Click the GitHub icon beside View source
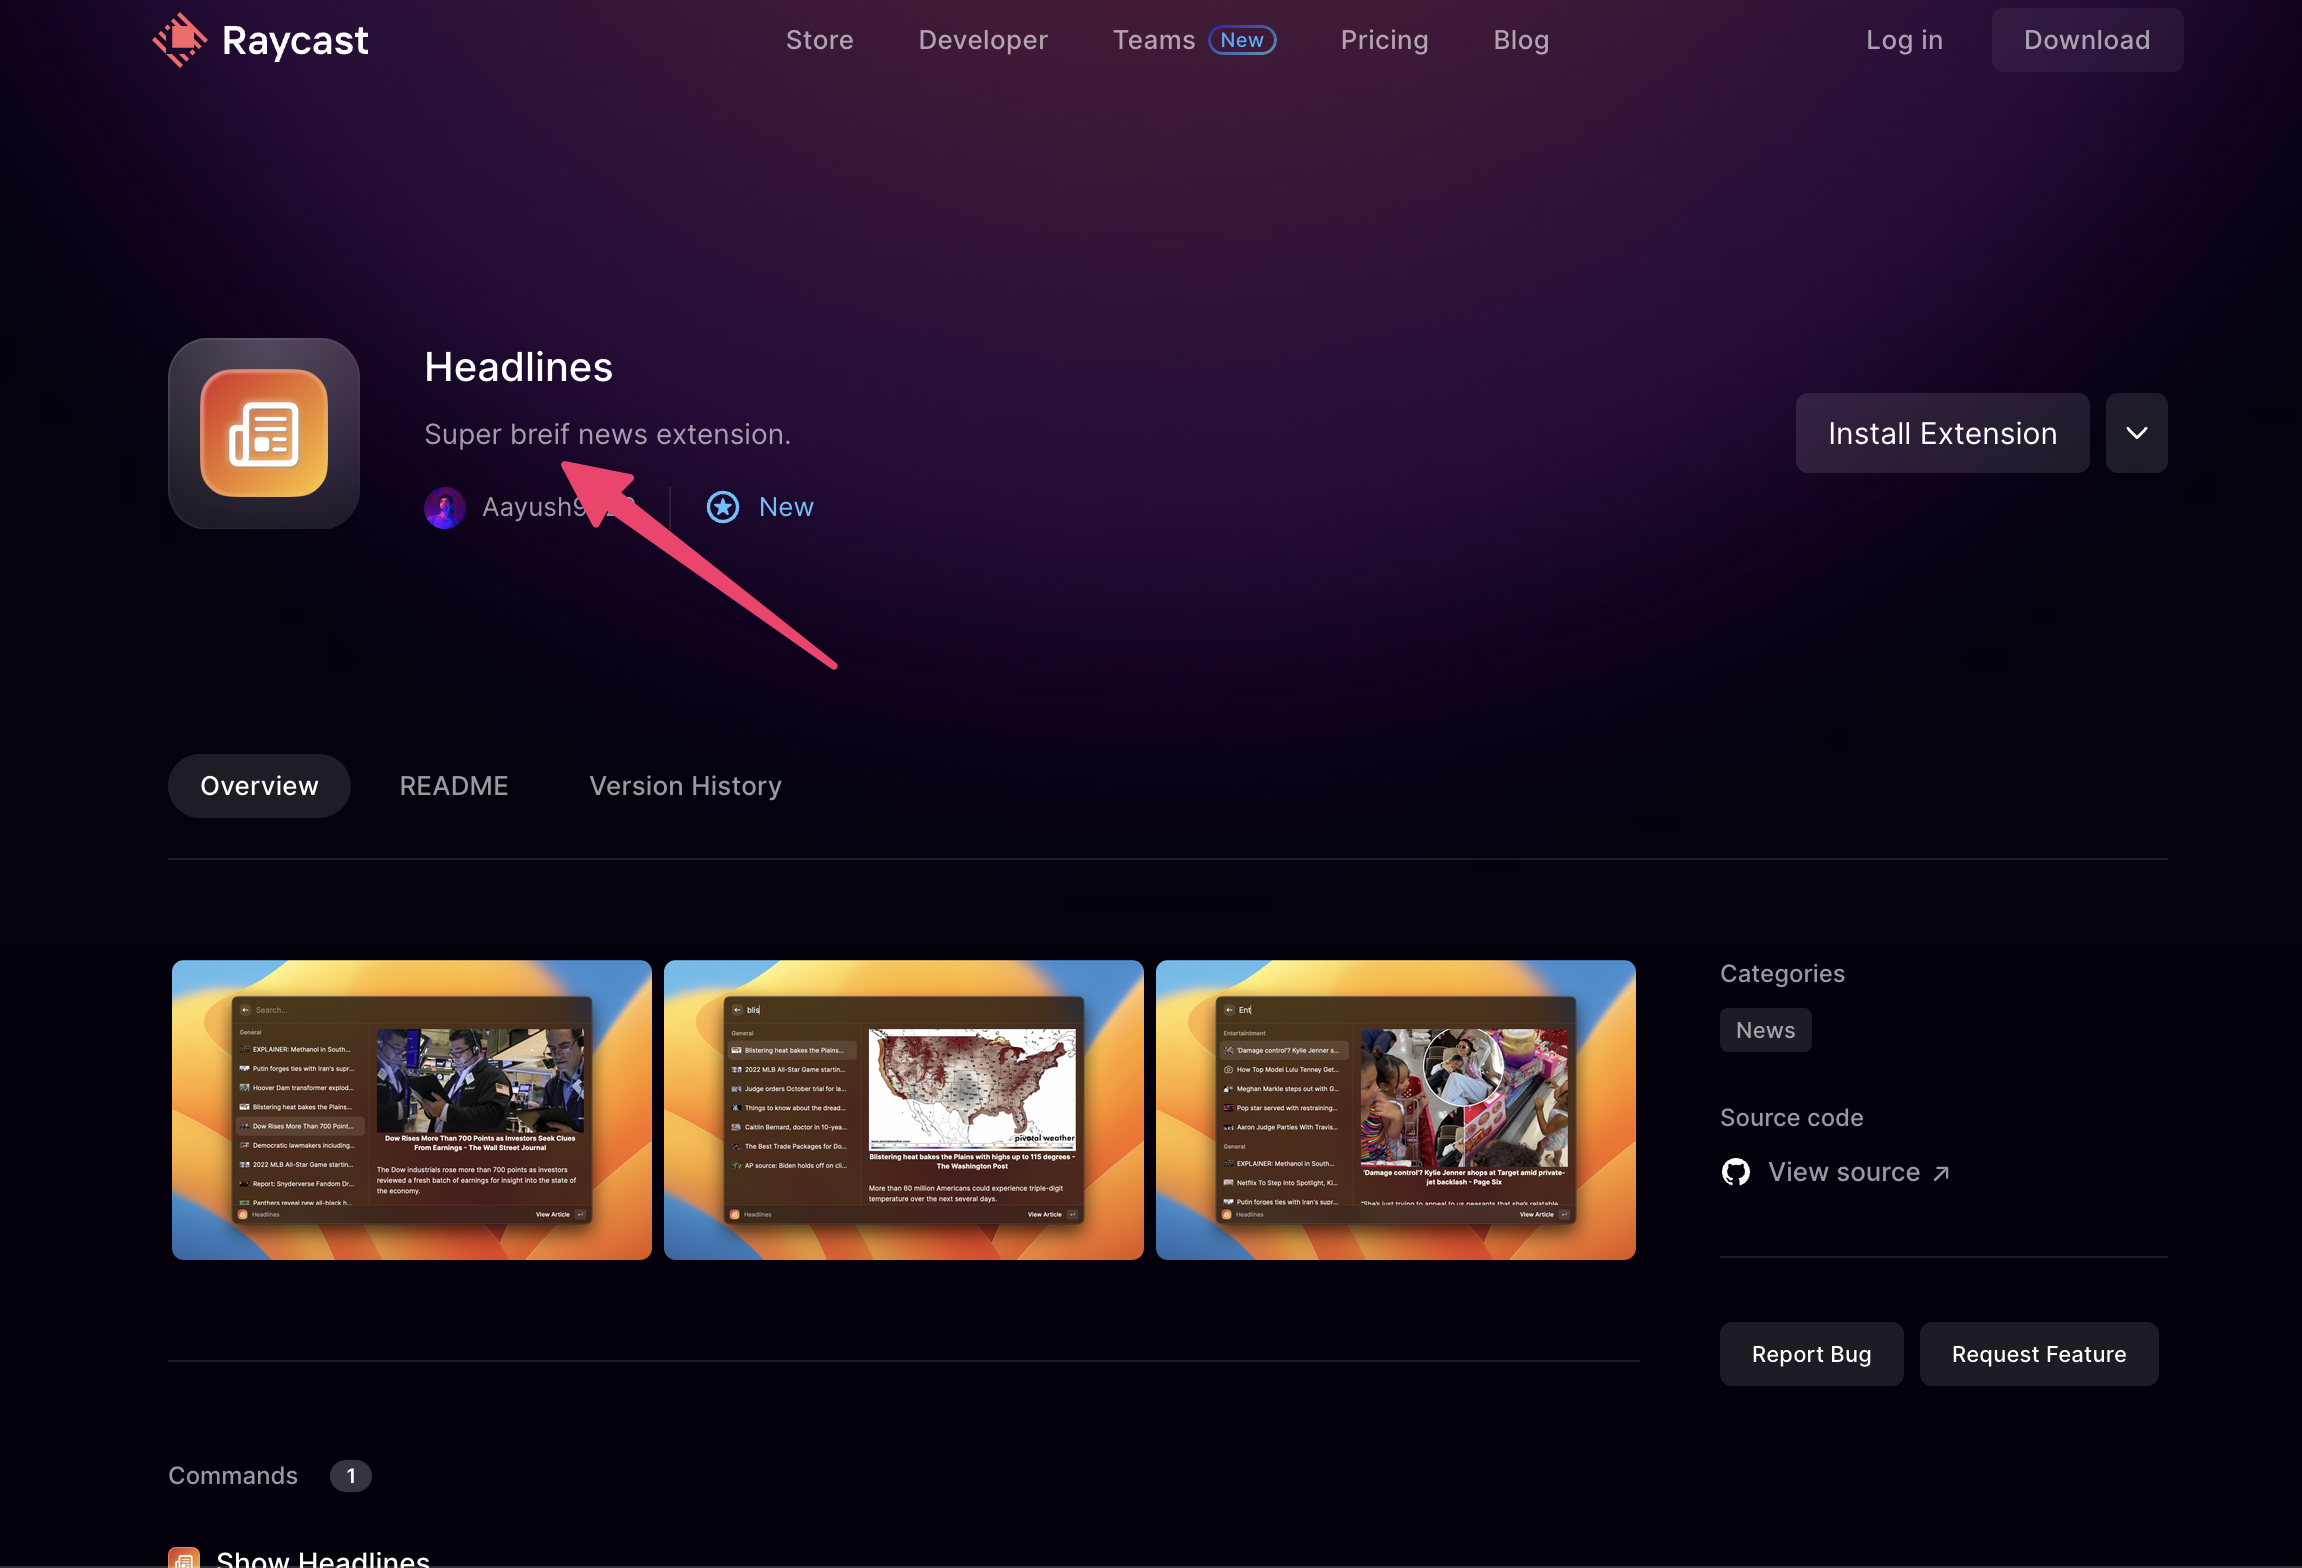The image size is (2302, 1568). [x=1736, y=1172]
